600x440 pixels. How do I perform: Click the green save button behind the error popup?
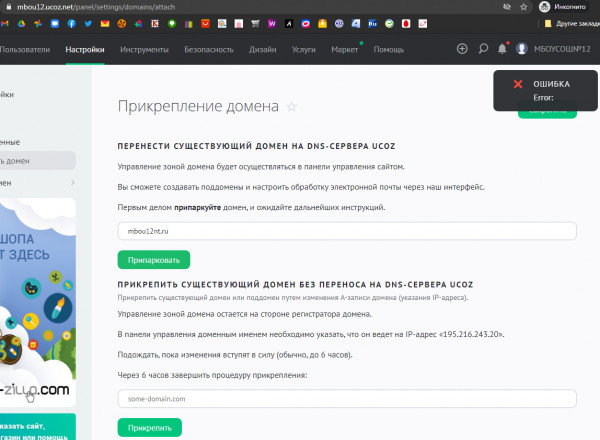click(x=547, y=114)
